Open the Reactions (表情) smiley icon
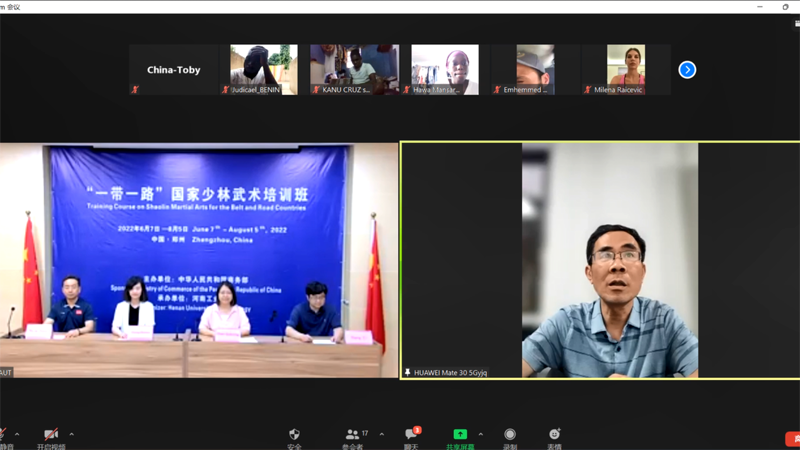The height and width of the screenshot is (450, 800). (554, 435)
